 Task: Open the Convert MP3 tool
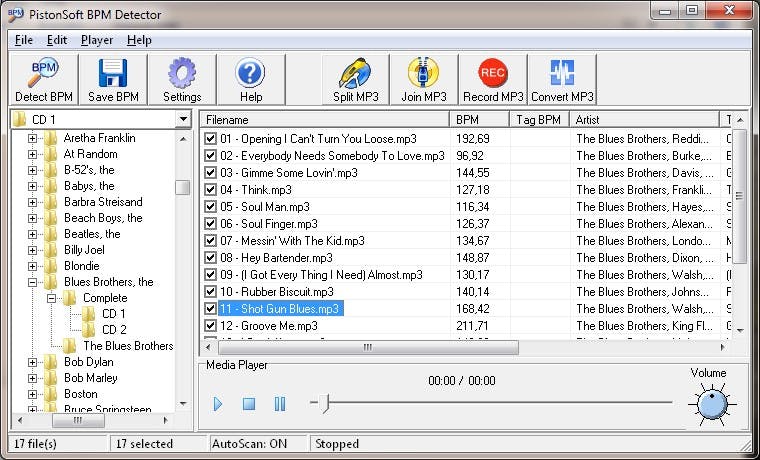click(x=562, y=80)
